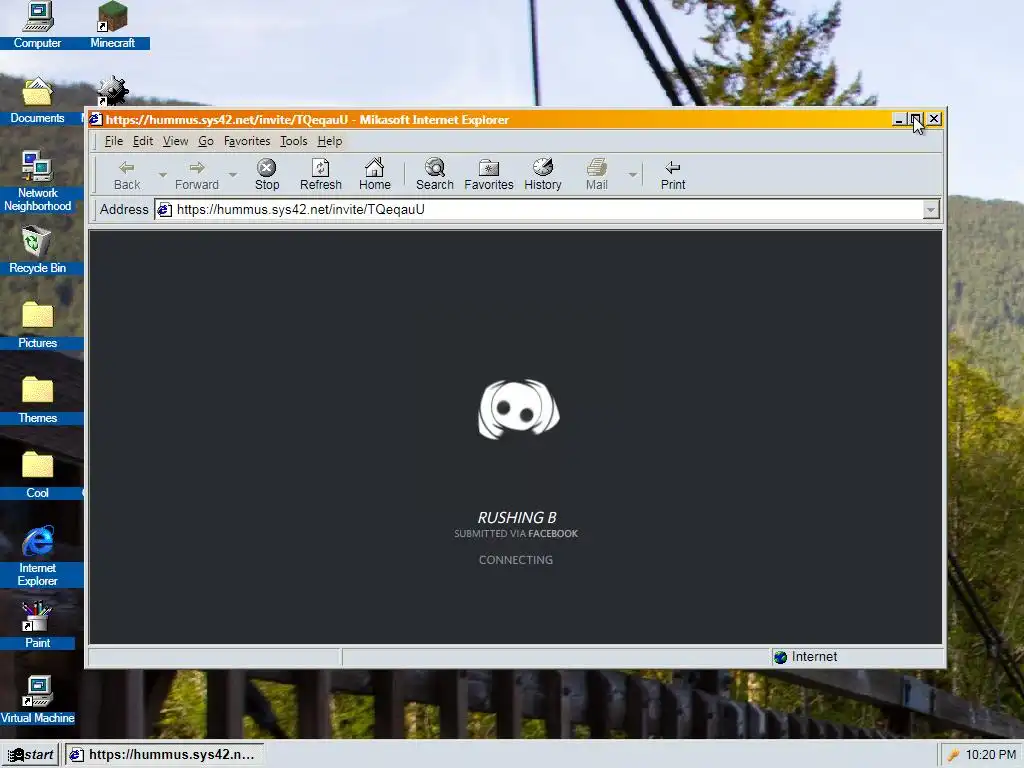Screen dimensions: 1024x768
Task: Open the start menu button
Action: (31, 755)
